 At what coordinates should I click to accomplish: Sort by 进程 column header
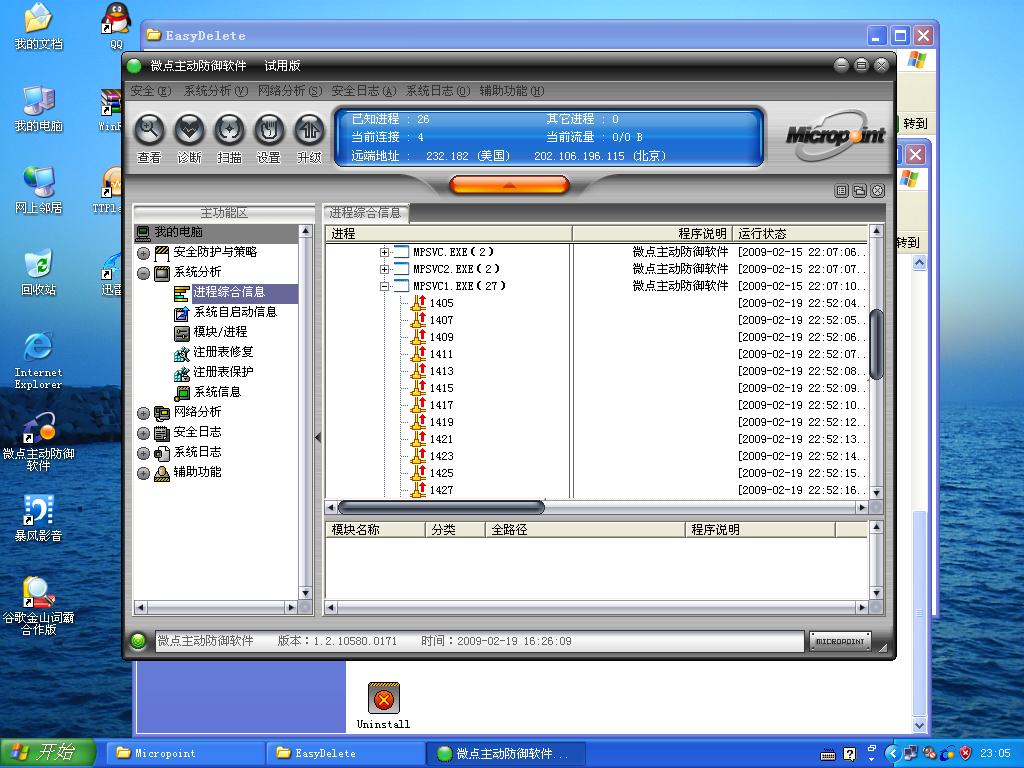[449, 234]
